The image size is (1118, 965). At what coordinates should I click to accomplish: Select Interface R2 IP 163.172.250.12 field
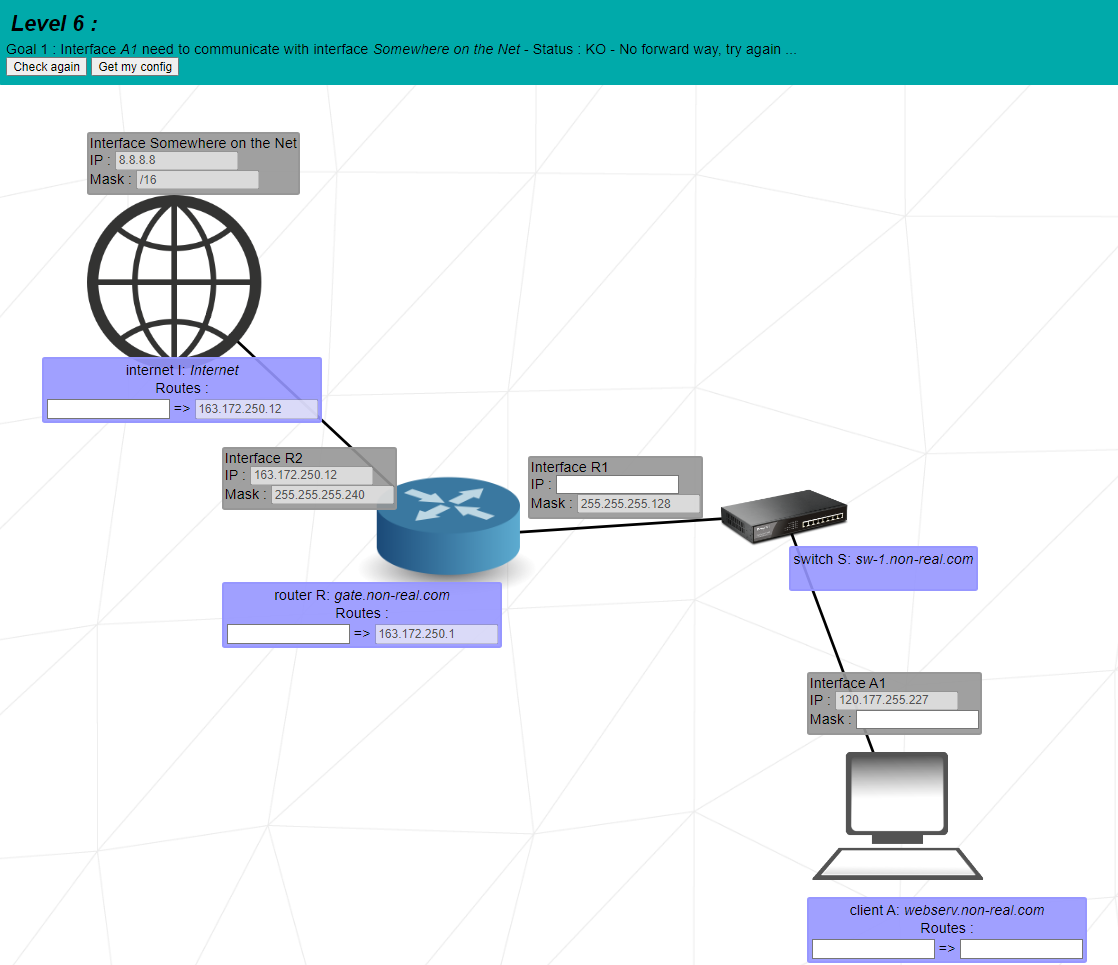[312, 475]
